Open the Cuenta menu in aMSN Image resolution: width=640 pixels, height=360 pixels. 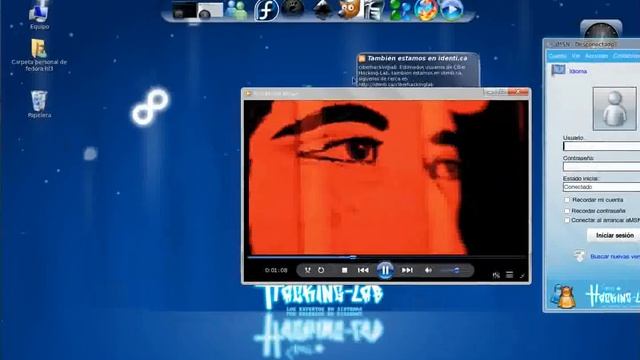pos(557,56)
